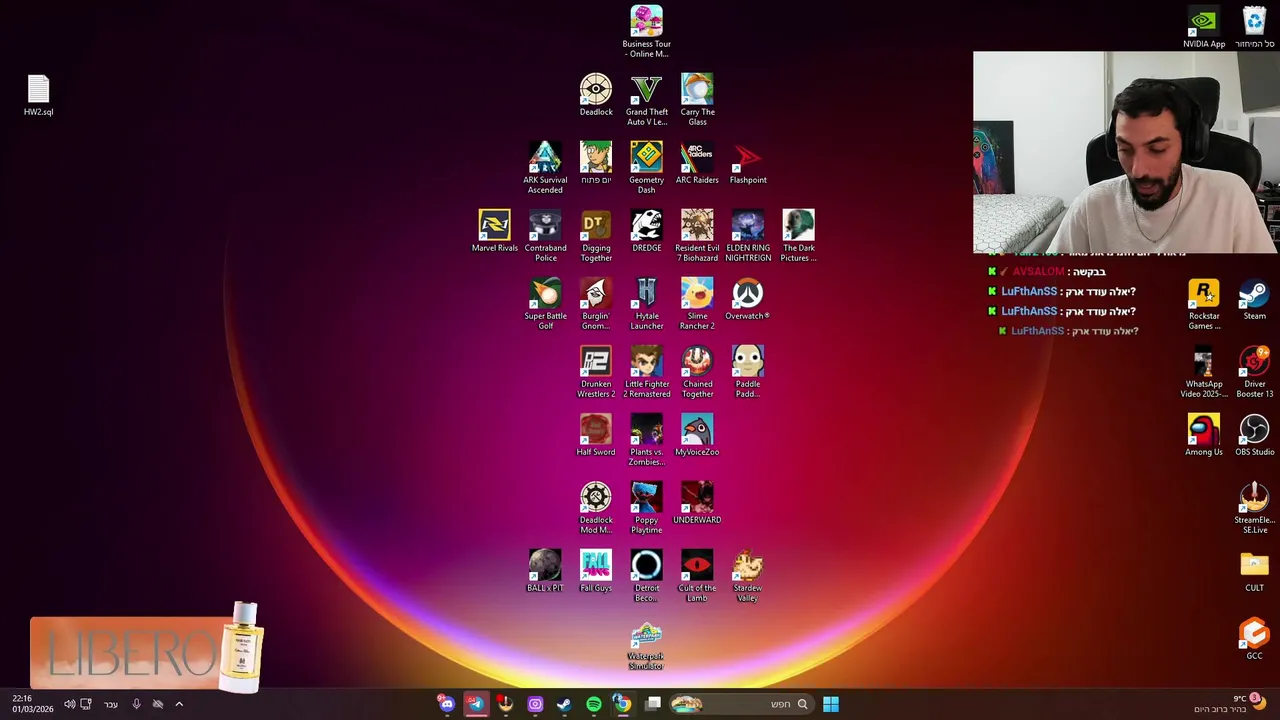
Task: Open Waterpark Simulator shortcut
Action: pyautogui.click(x=646, y=646)
